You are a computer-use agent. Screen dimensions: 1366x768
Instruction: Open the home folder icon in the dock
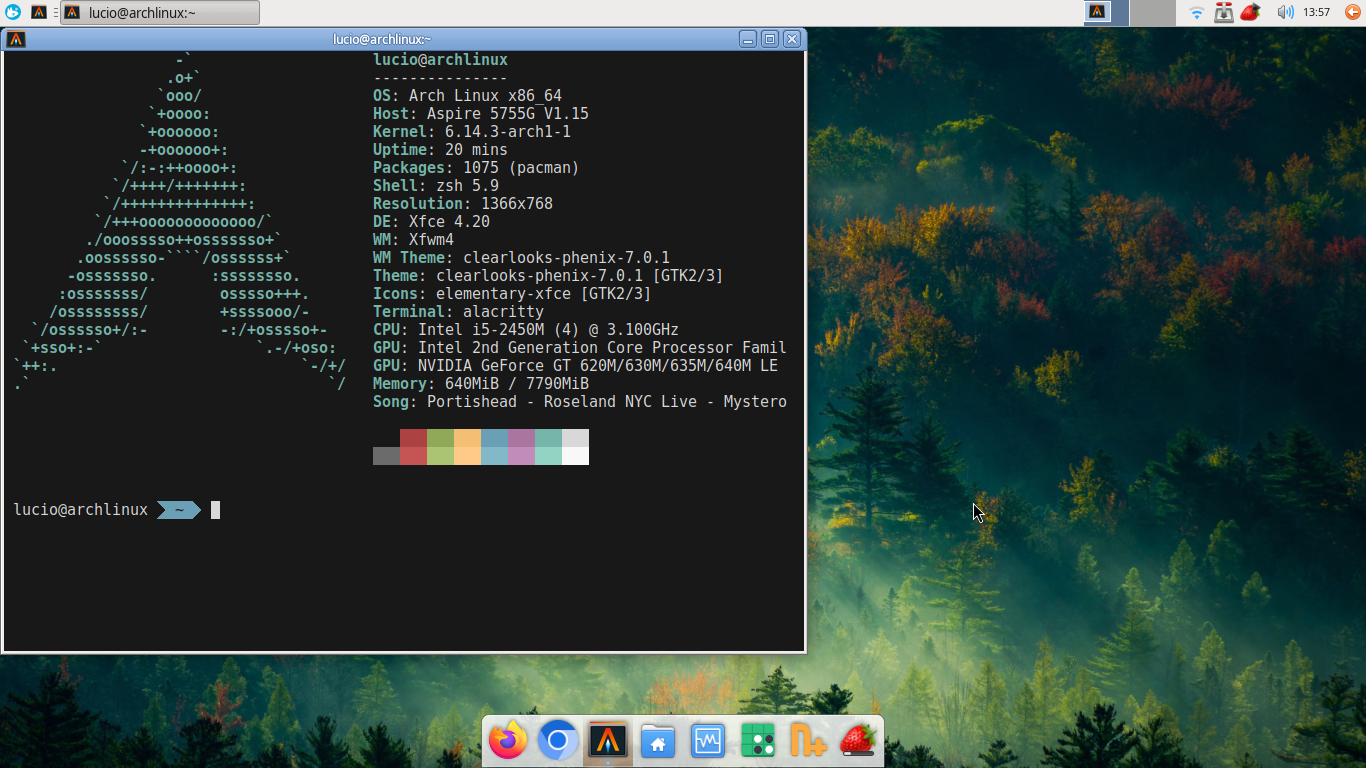(658, 741)
